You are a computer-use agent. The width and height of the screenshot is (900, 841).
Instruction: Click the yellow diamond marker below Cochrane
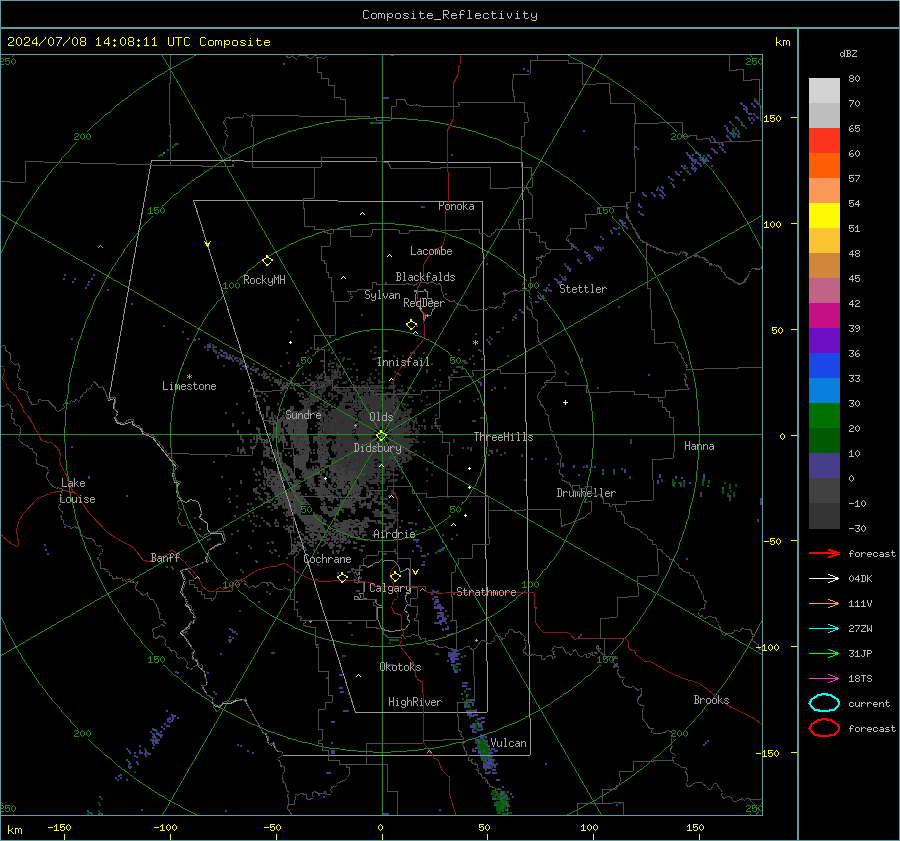(x=342, y=577)
